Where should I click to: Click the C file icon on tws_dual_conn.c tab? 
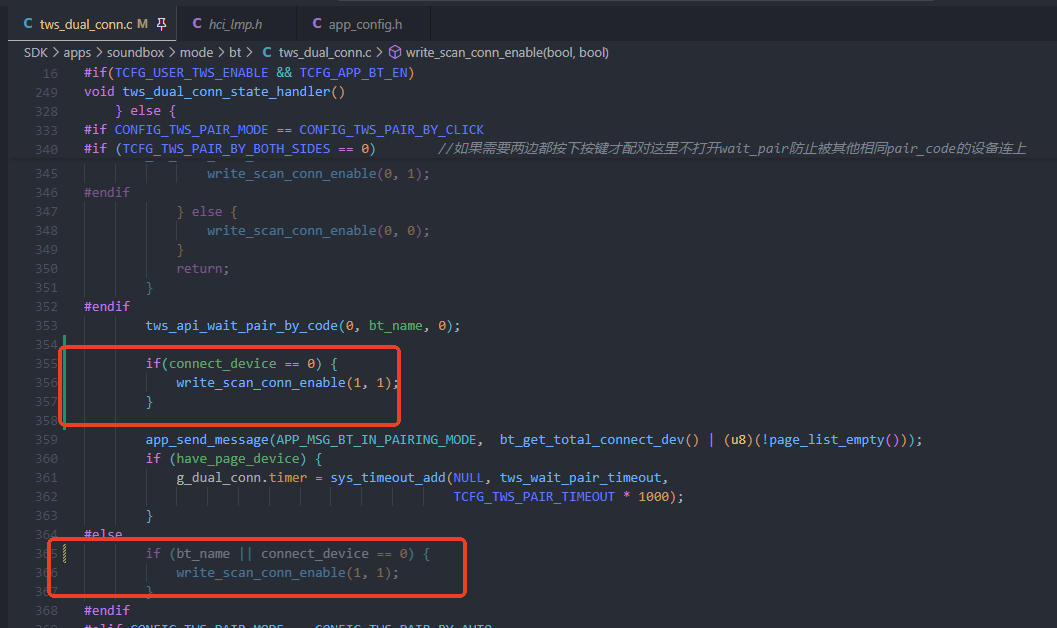28,24
